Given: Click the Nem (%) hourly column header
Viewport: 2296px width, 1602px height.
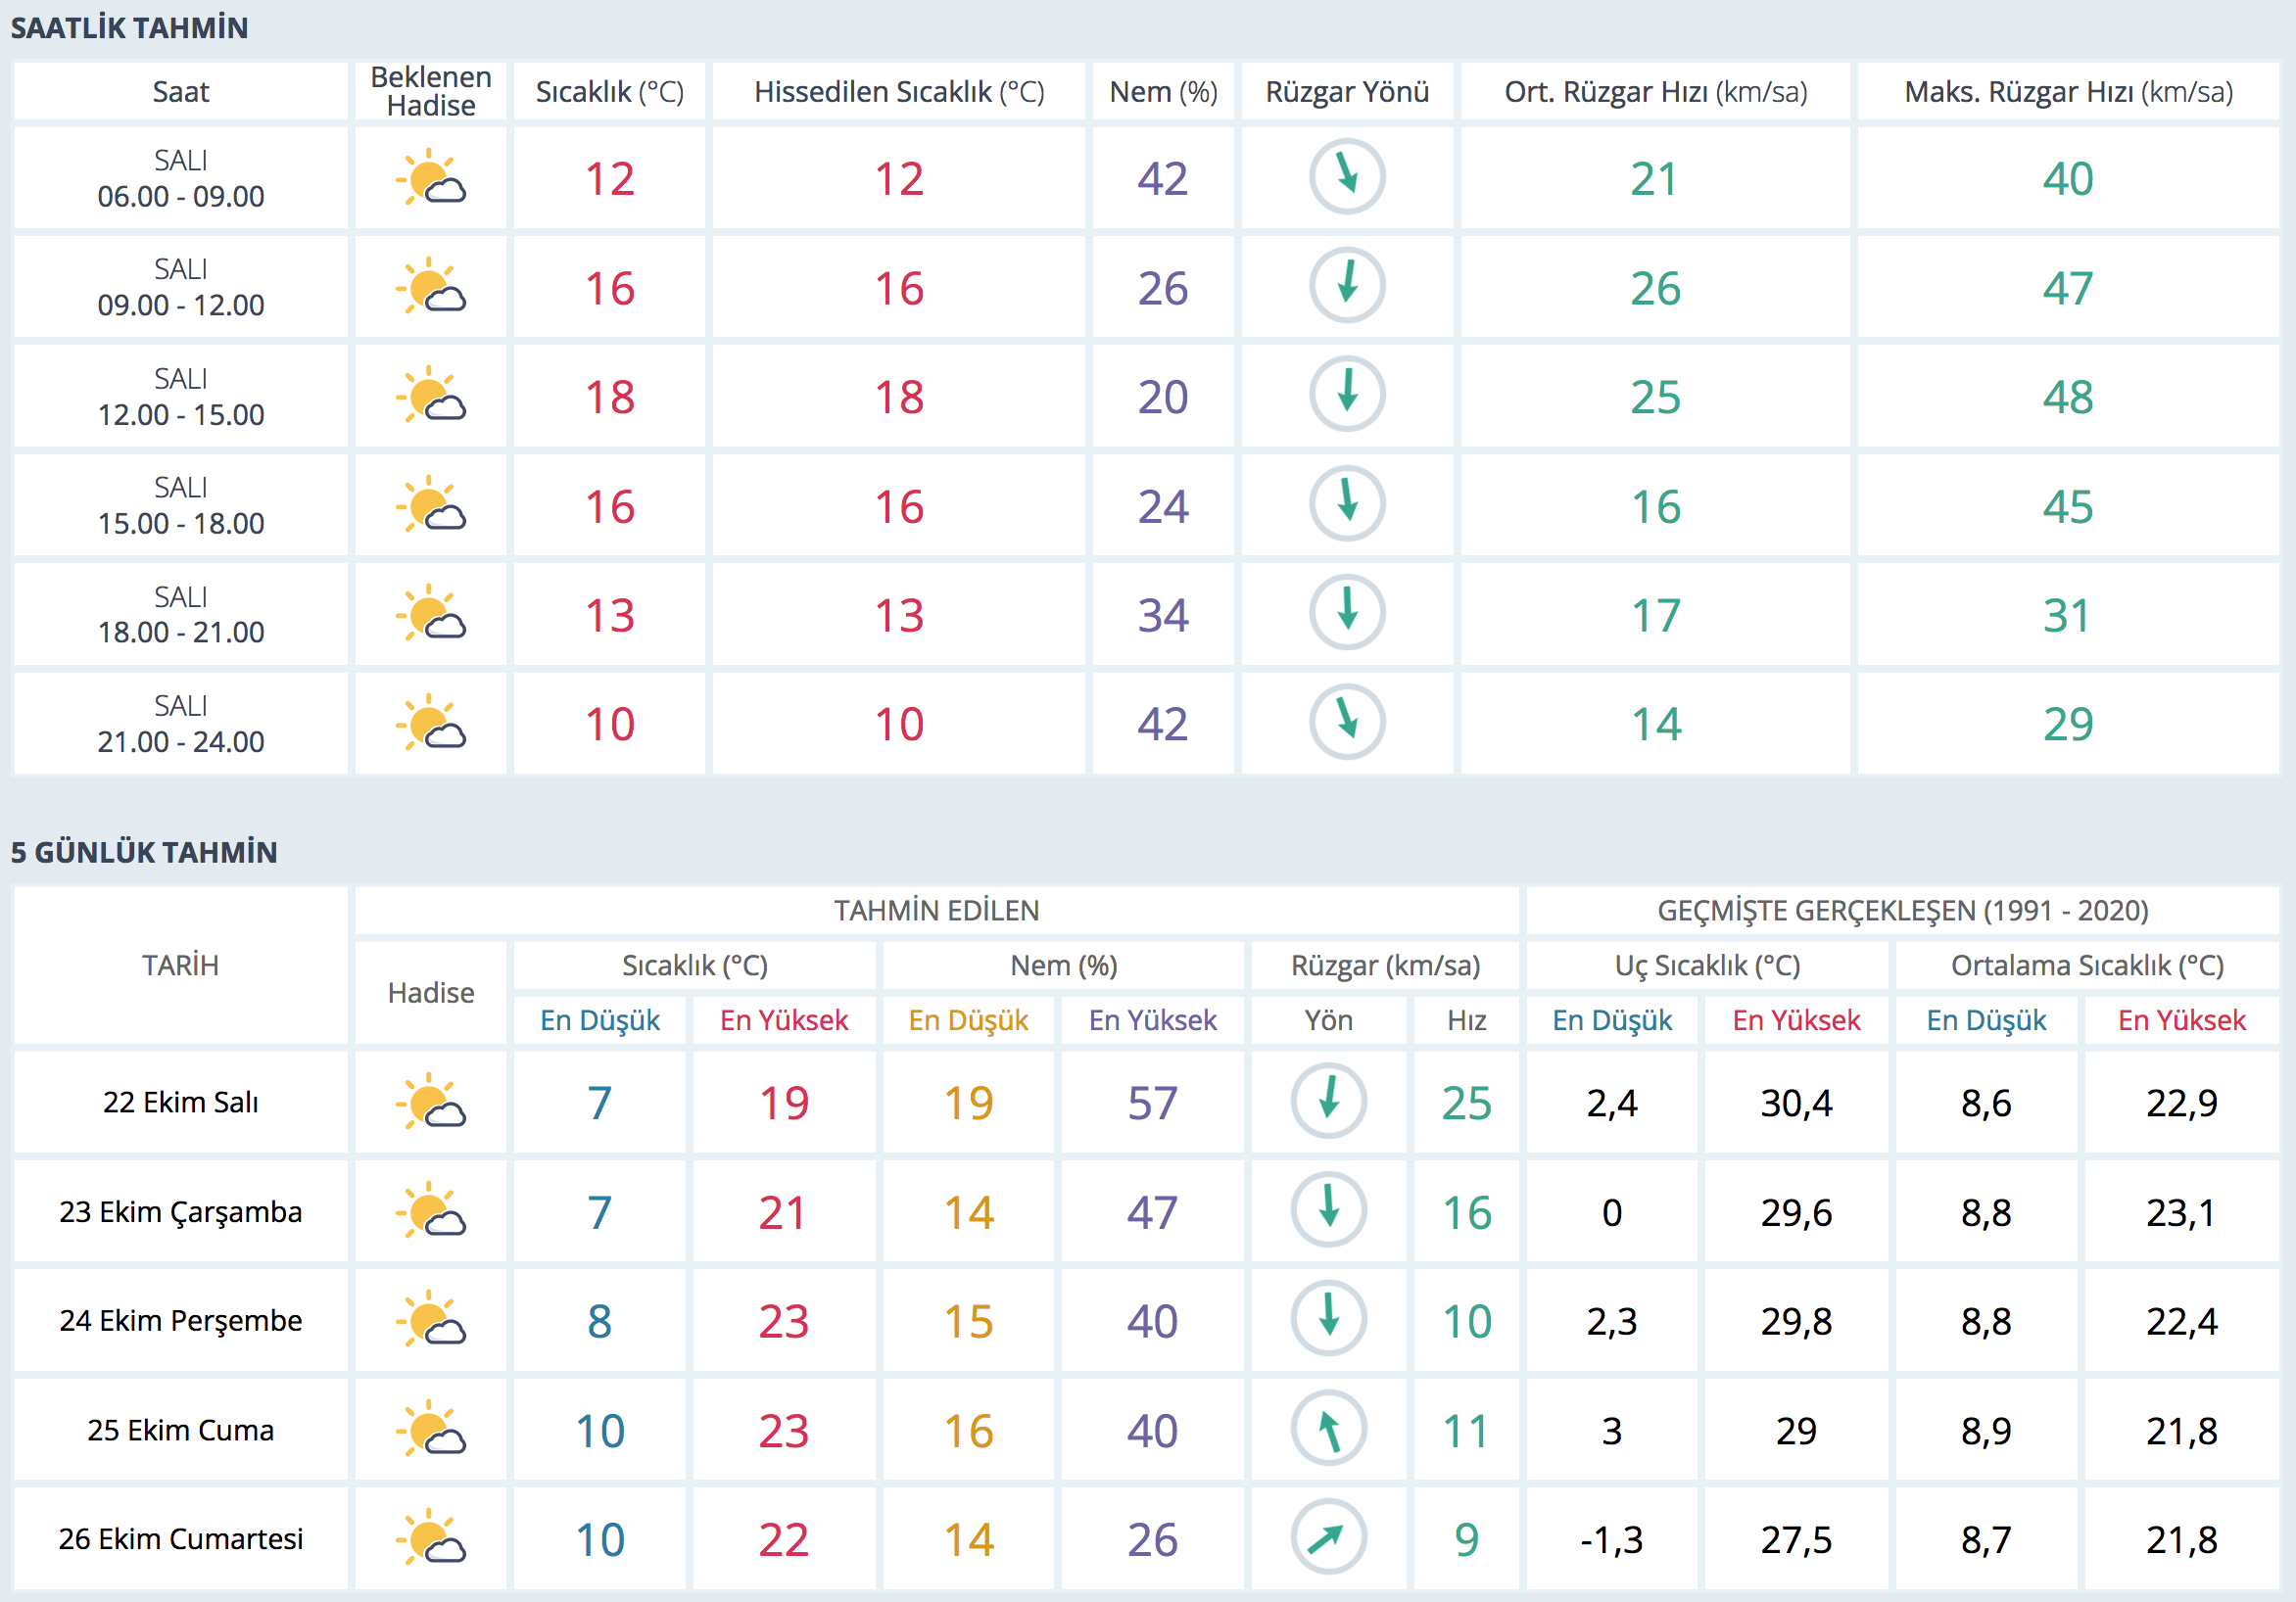Looking at the screenshot, I should click(1163, 92).
